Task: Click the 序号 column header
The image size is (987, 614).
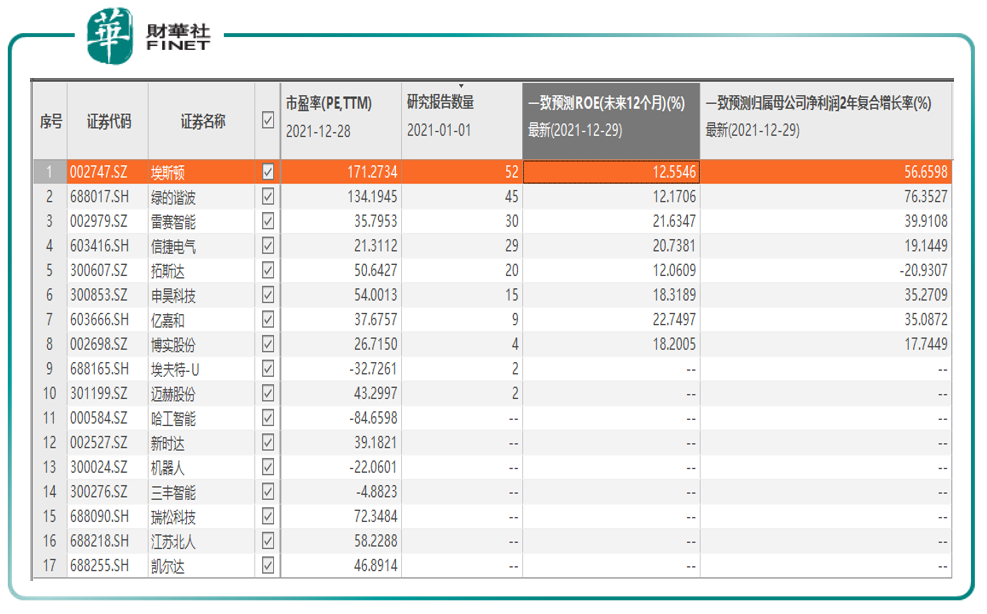Action: 50,120
